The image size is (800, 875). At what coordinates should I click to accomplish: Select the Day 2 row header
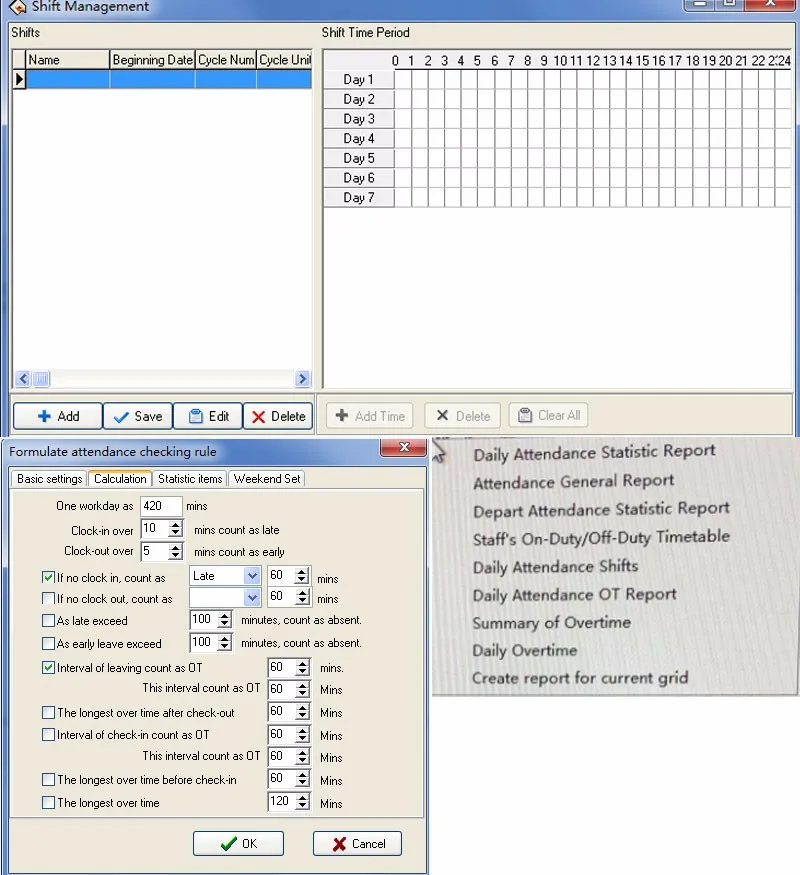click(x=359, y=99)
